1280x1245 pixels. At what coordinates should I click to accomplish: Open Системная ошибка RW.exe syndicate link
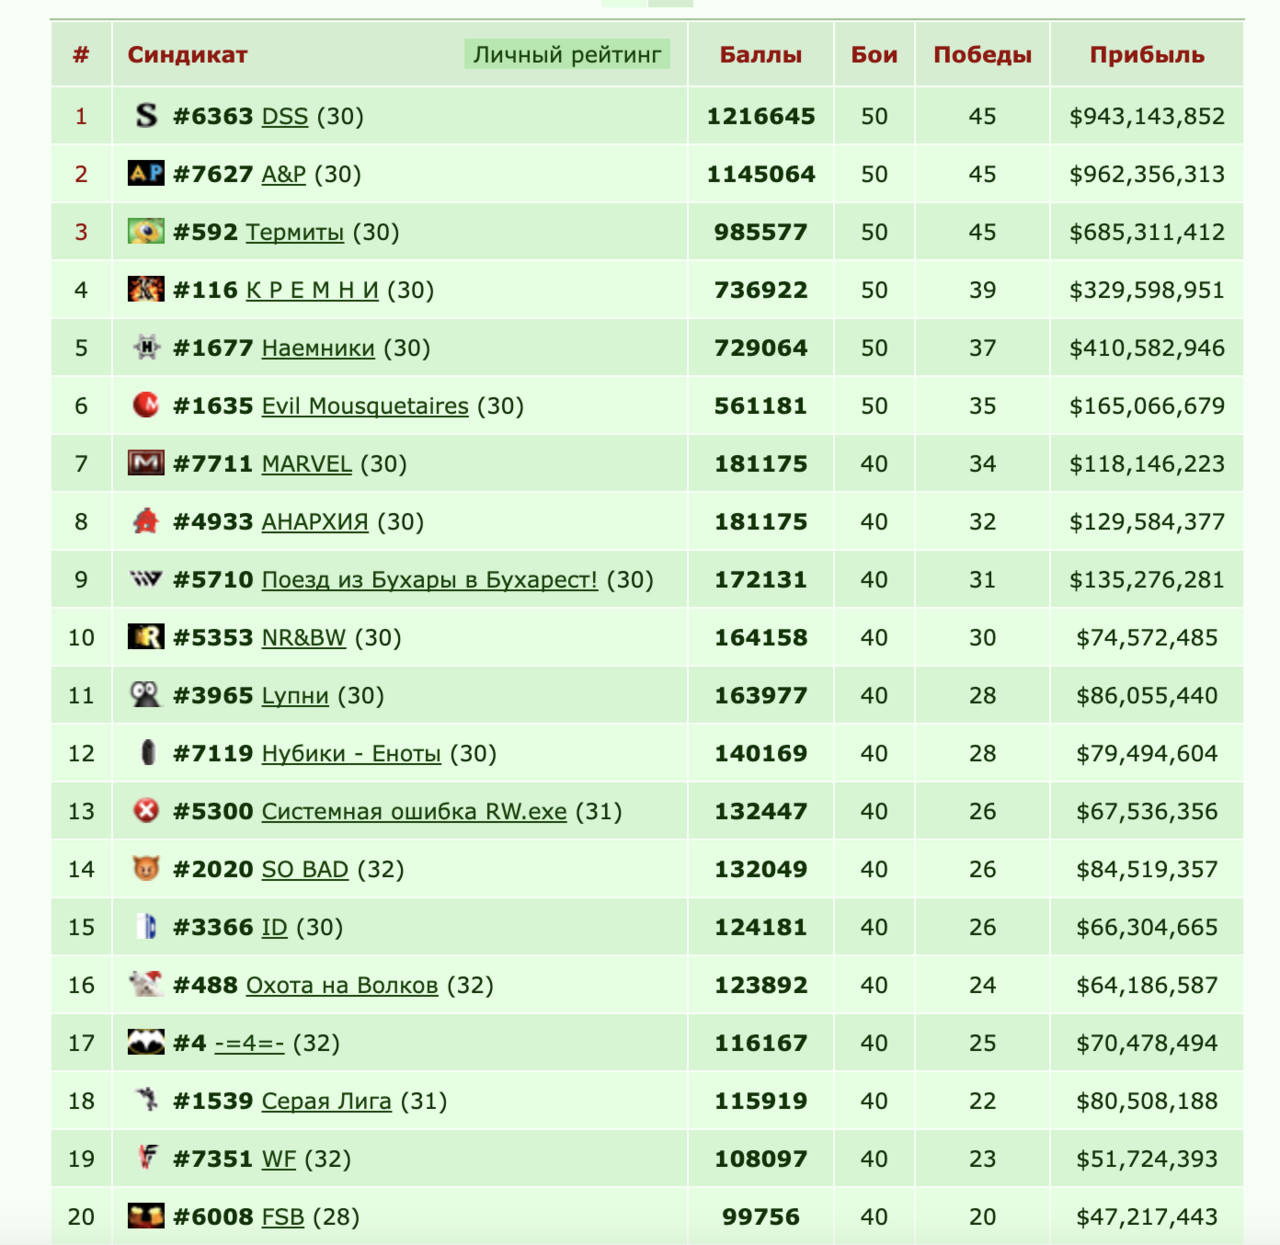[x=414, y=812]
